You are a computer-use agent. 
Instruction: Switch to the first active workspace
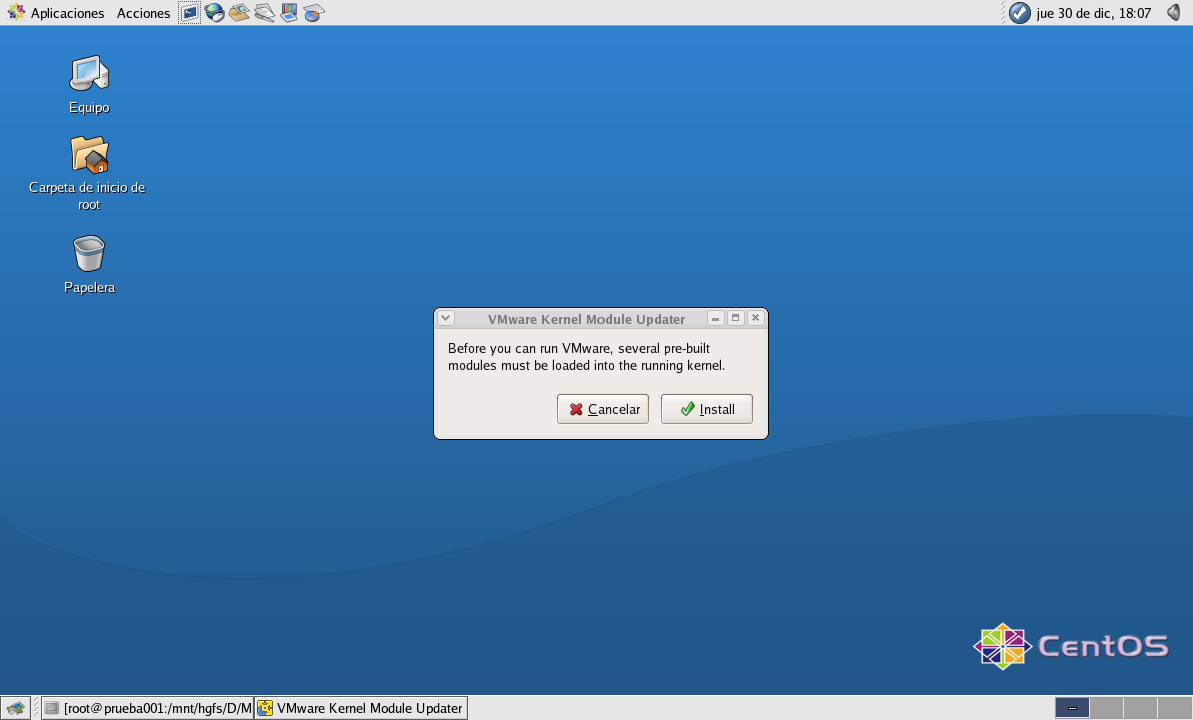1072,708
